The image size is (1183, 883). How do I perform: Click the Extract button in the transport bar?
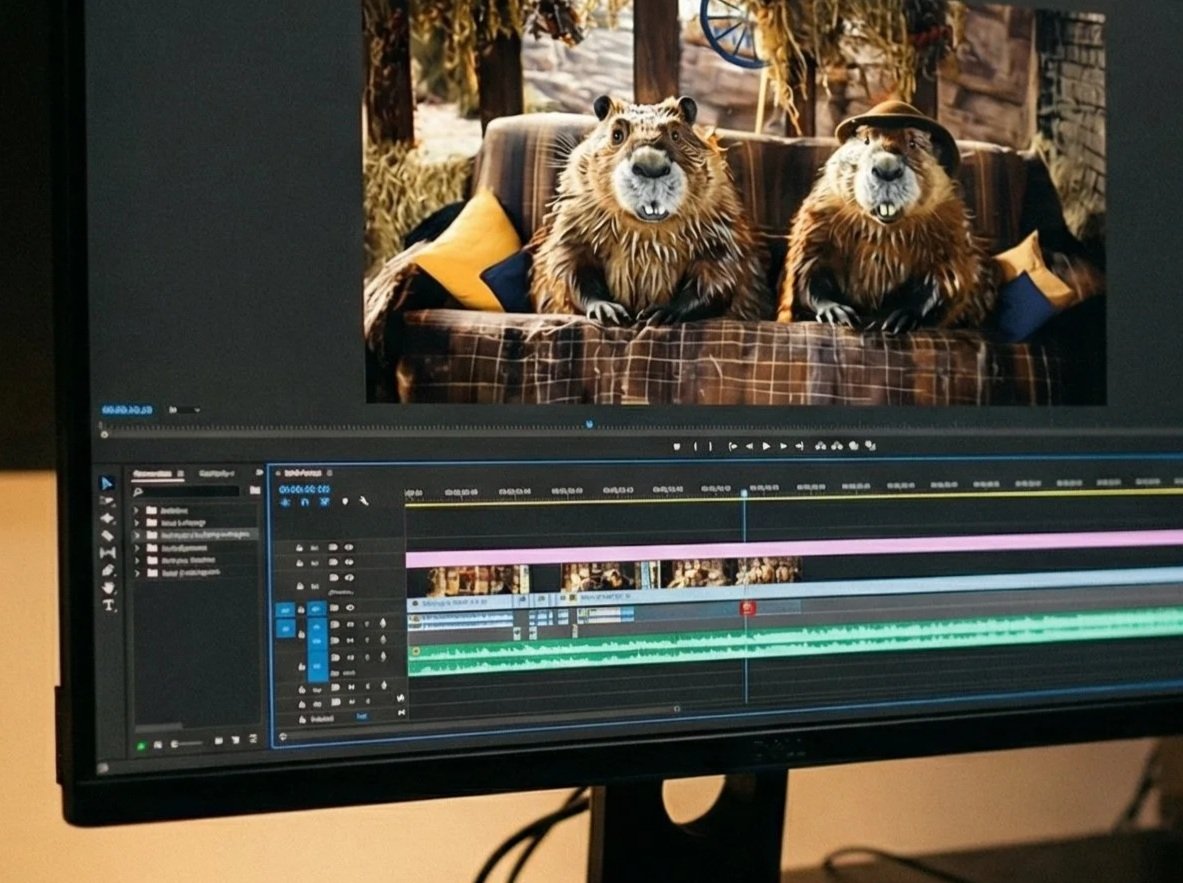coord(837,446)
